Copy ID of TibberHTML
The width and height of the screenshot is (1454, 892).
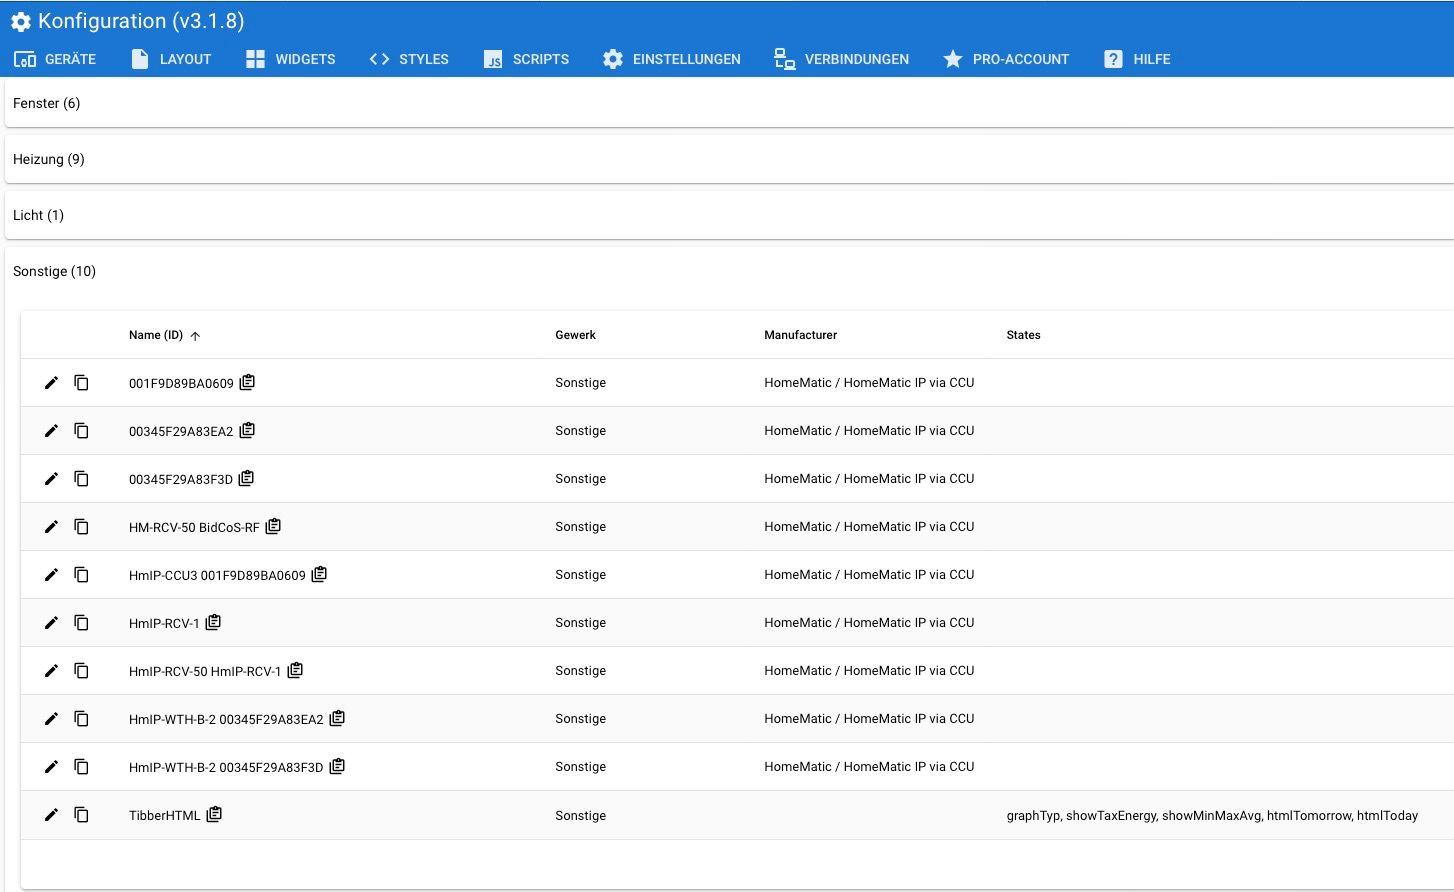tap(214, 814)
